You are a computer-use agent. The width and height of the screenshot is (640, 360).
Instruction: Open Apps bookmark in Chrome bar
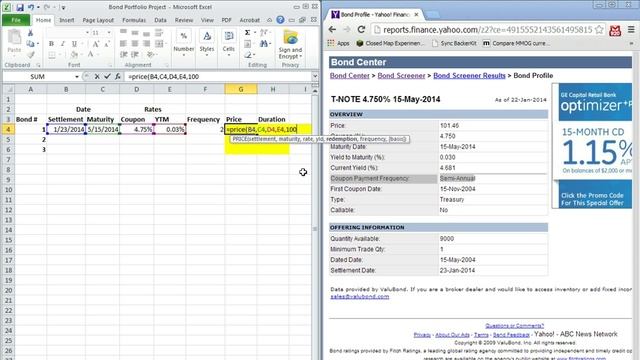click(338, 43)
